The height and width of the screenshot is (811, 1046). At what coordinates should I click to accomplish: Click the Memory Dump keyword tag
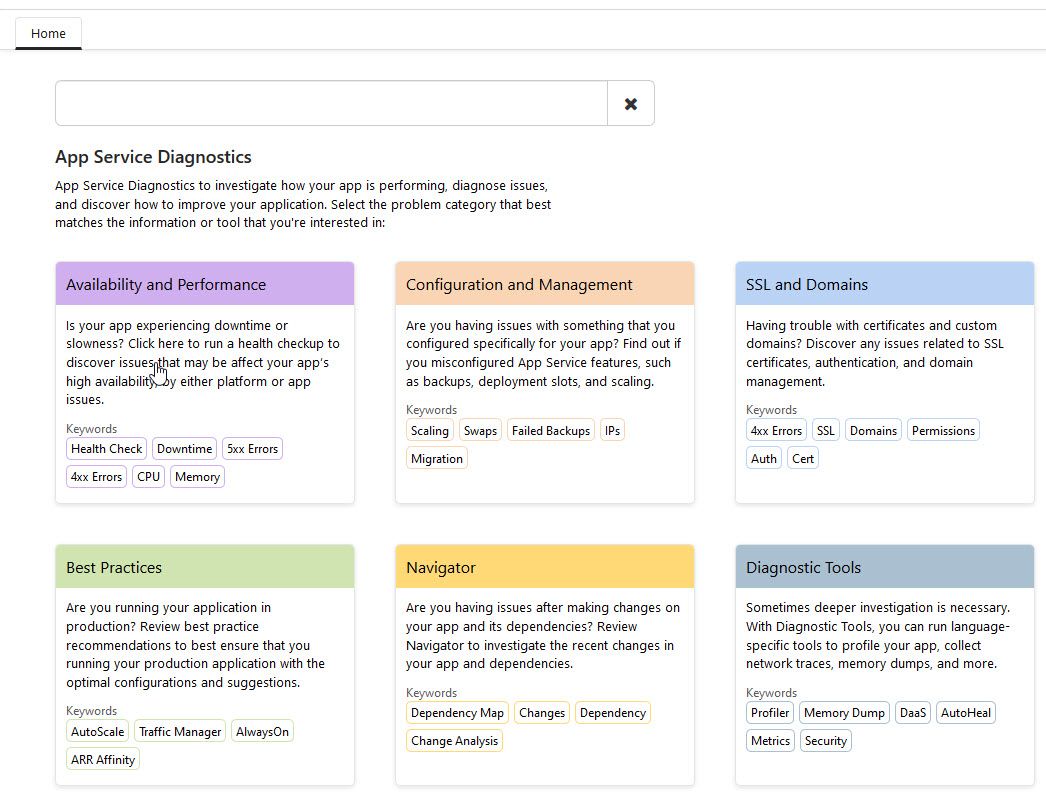tap(844, 713)
